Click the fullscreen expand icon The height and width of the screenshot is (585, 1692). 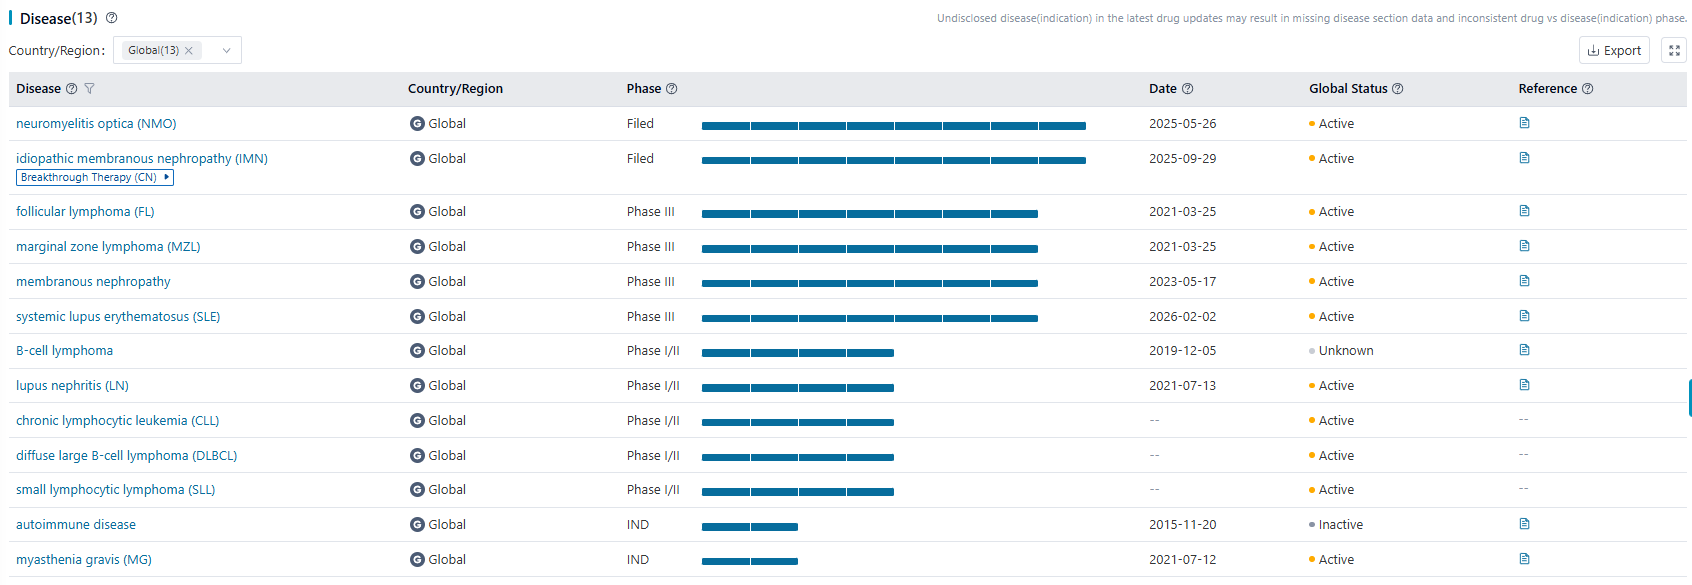tap(1673, 51)
